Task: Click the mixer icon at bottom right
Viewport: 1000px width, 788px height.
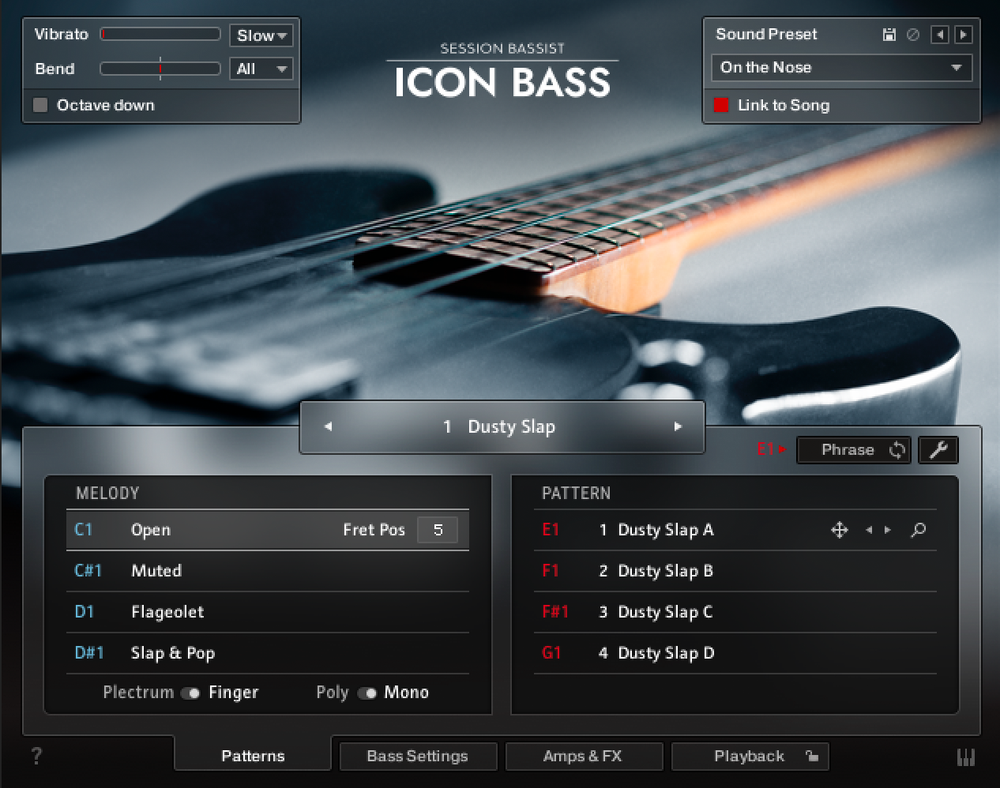Action: (x=964, y=757)
